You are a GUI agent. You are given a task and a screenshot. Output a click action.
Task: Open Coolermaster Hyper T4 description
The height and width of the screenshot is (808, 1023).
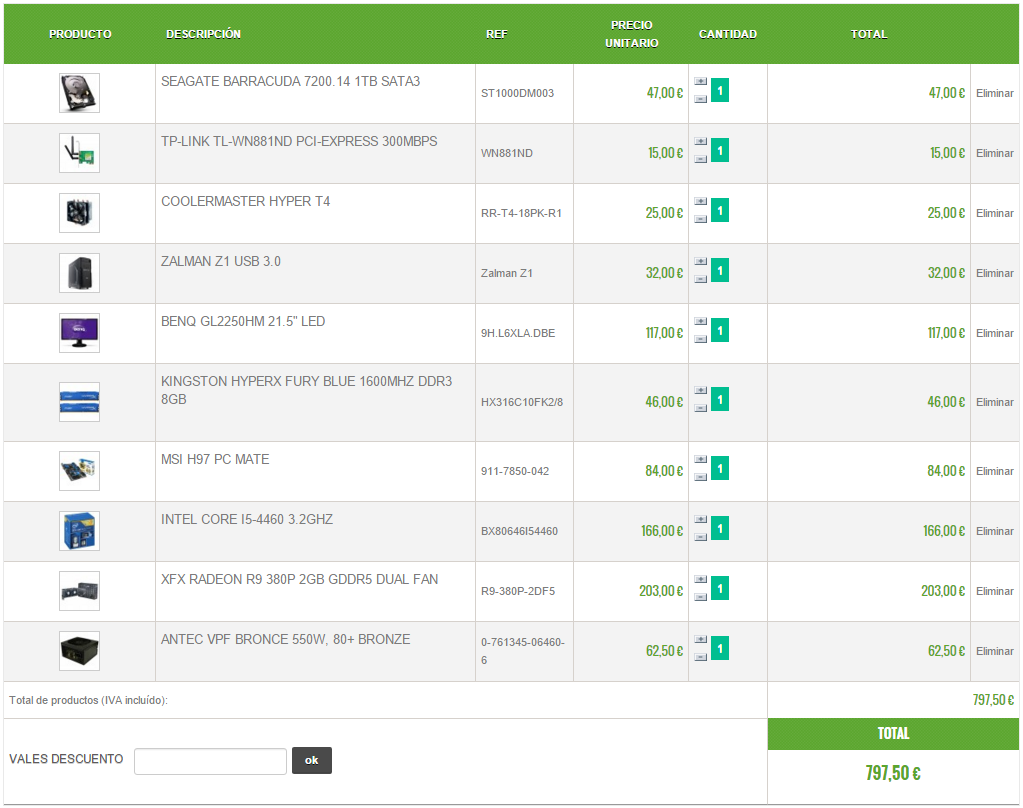click(245, 202)
